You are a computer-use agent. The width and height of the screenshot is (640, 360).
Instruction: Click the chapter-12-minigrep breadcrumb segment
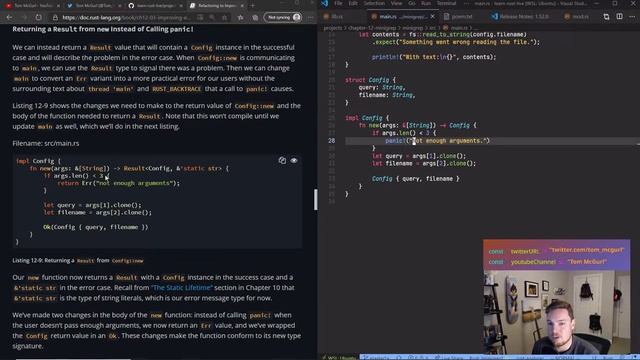[x=372, y=28]
